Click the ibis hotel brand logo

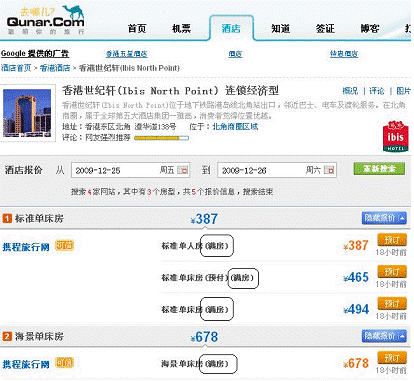pos(396,137)
